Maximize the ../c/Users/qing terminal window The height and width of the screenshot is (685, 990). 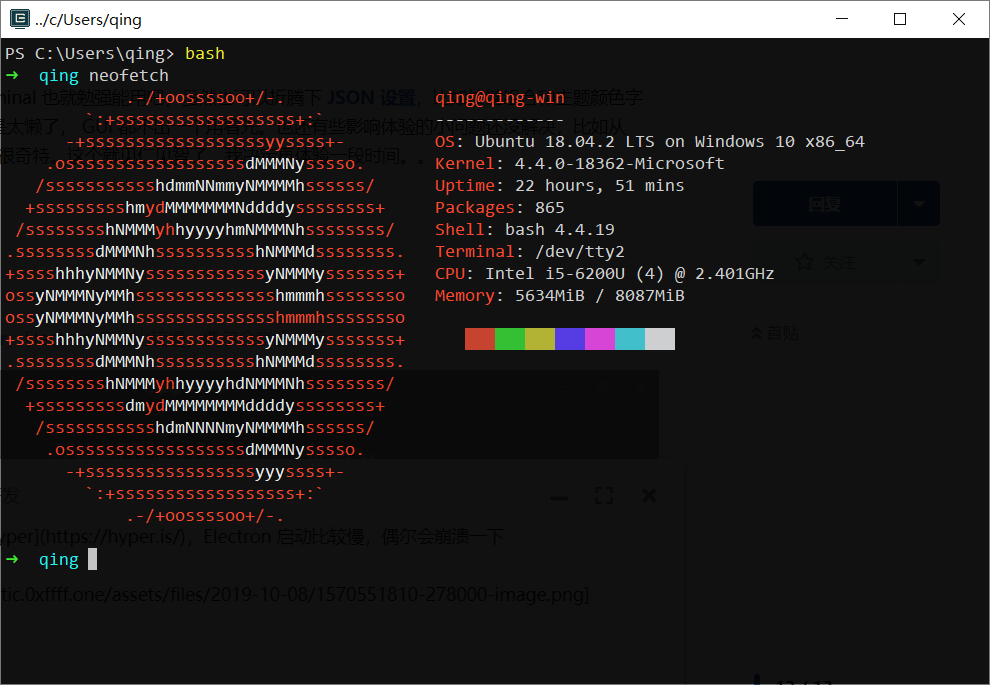(900, 19)
